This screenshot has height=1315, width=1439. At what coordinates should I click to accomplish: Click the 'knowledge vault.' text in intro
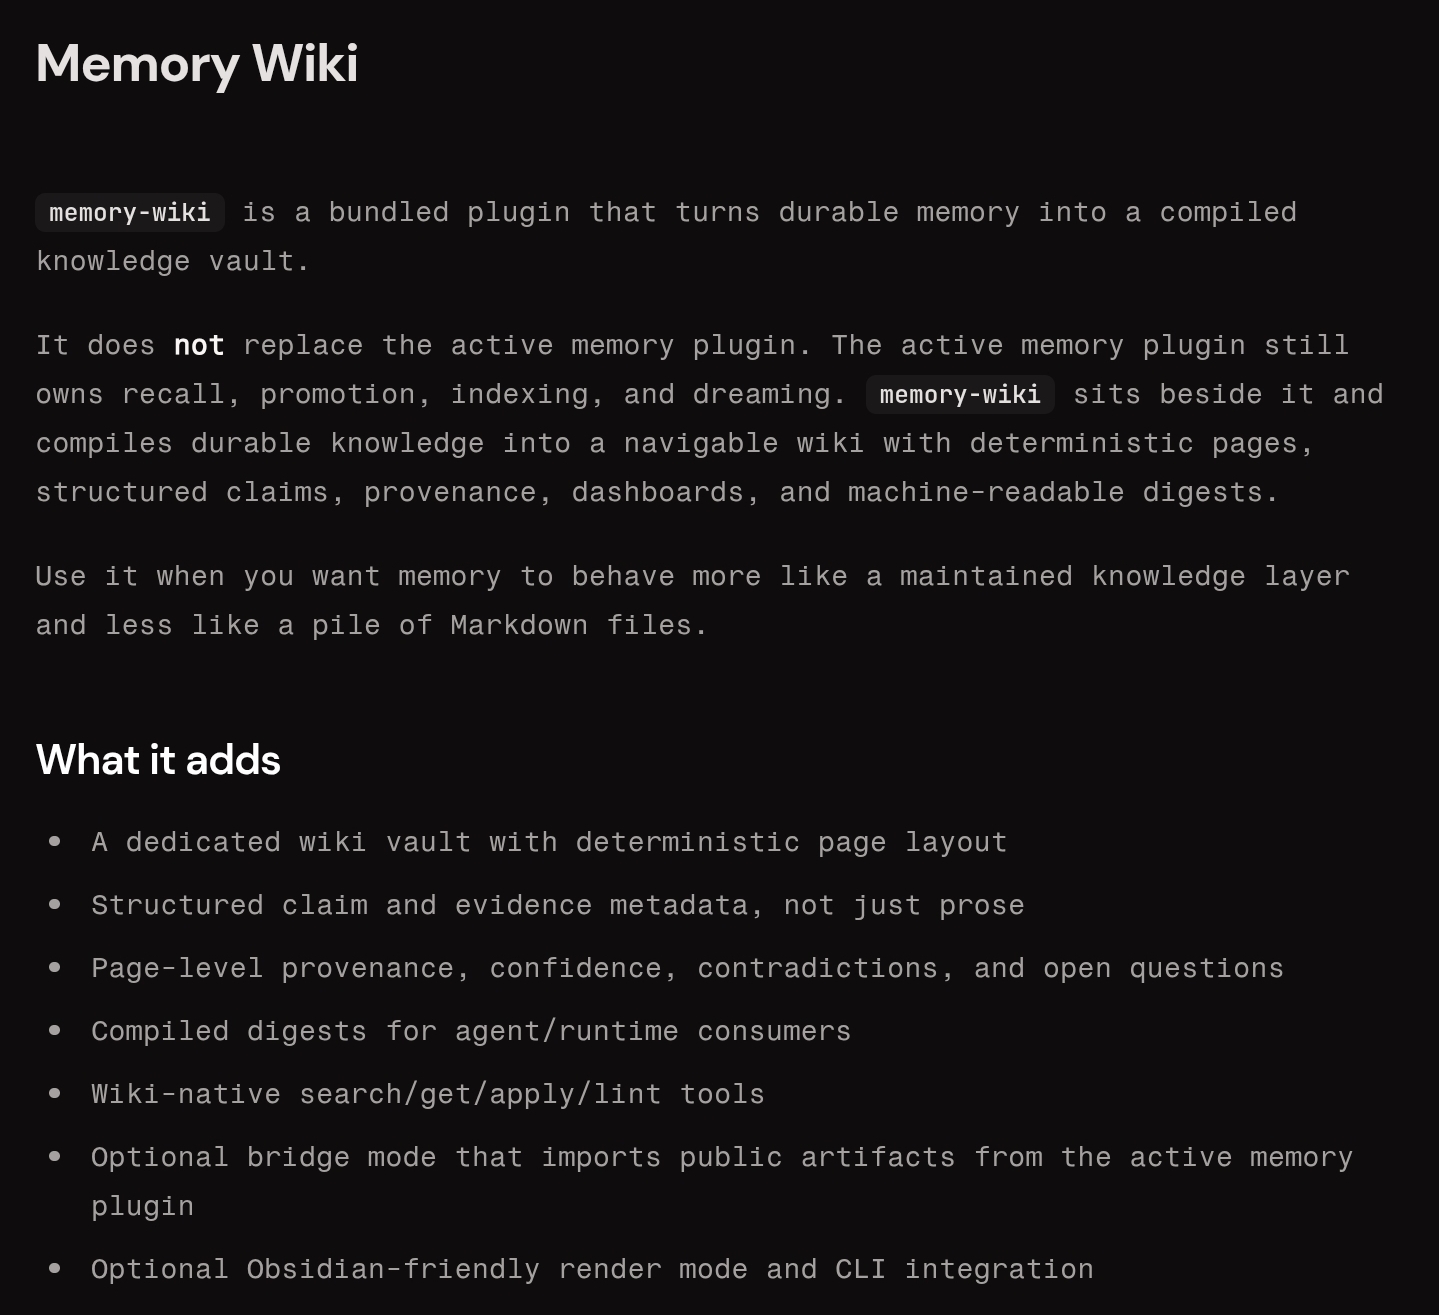coord(173,262)
